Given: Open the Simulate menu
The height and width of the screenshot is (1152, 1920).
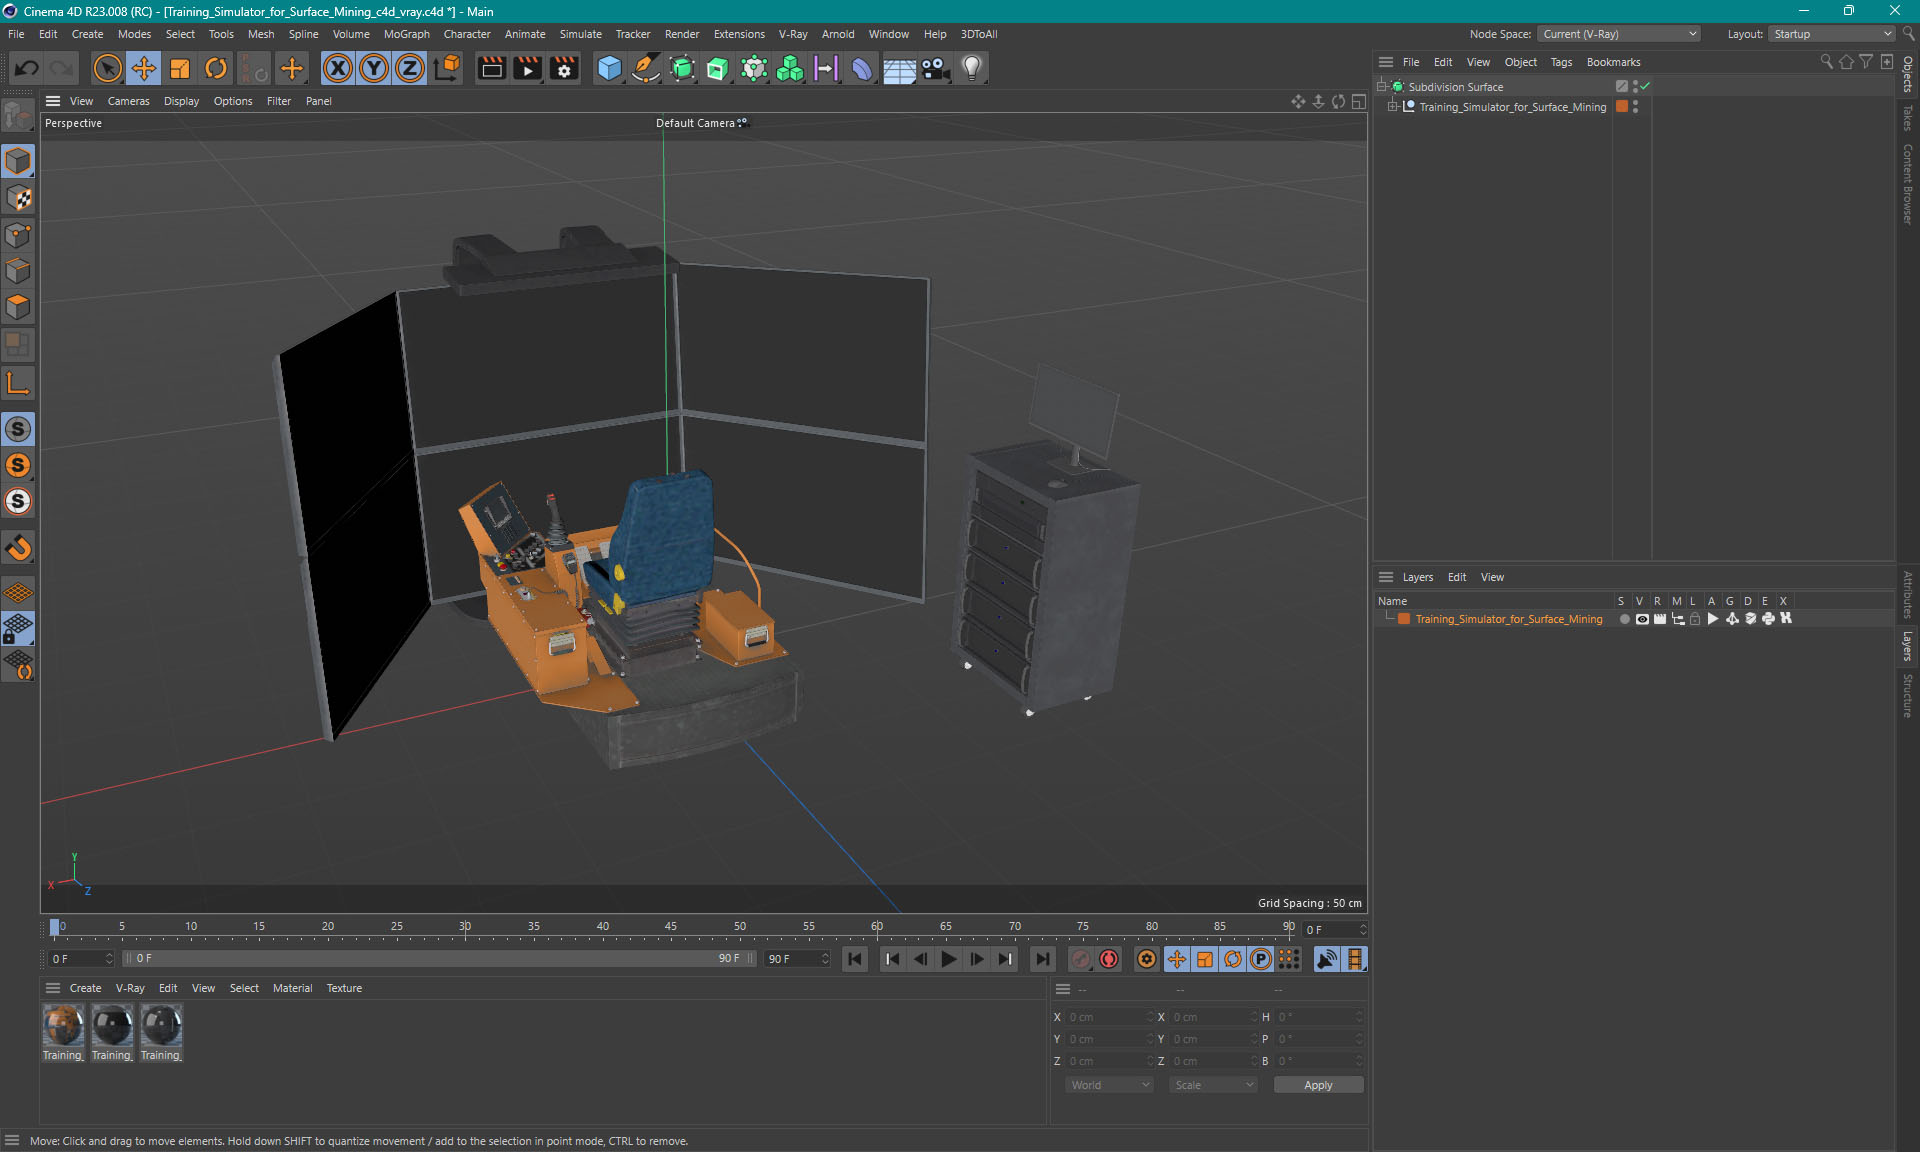Looking at the screenshot, I should pyautogui.click(x=580, y=34).
